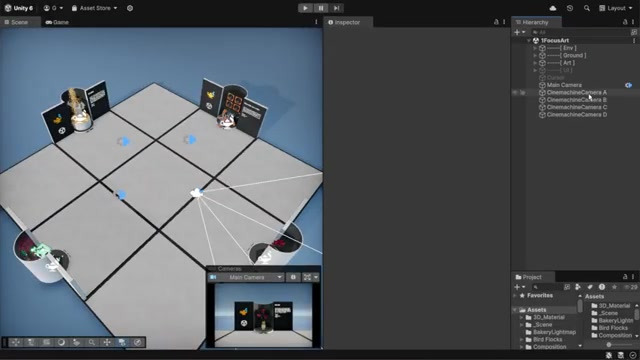Toggle the Hierarchy panel lock
The width and height of the screenshot is (640, 360).
point(625,22)
